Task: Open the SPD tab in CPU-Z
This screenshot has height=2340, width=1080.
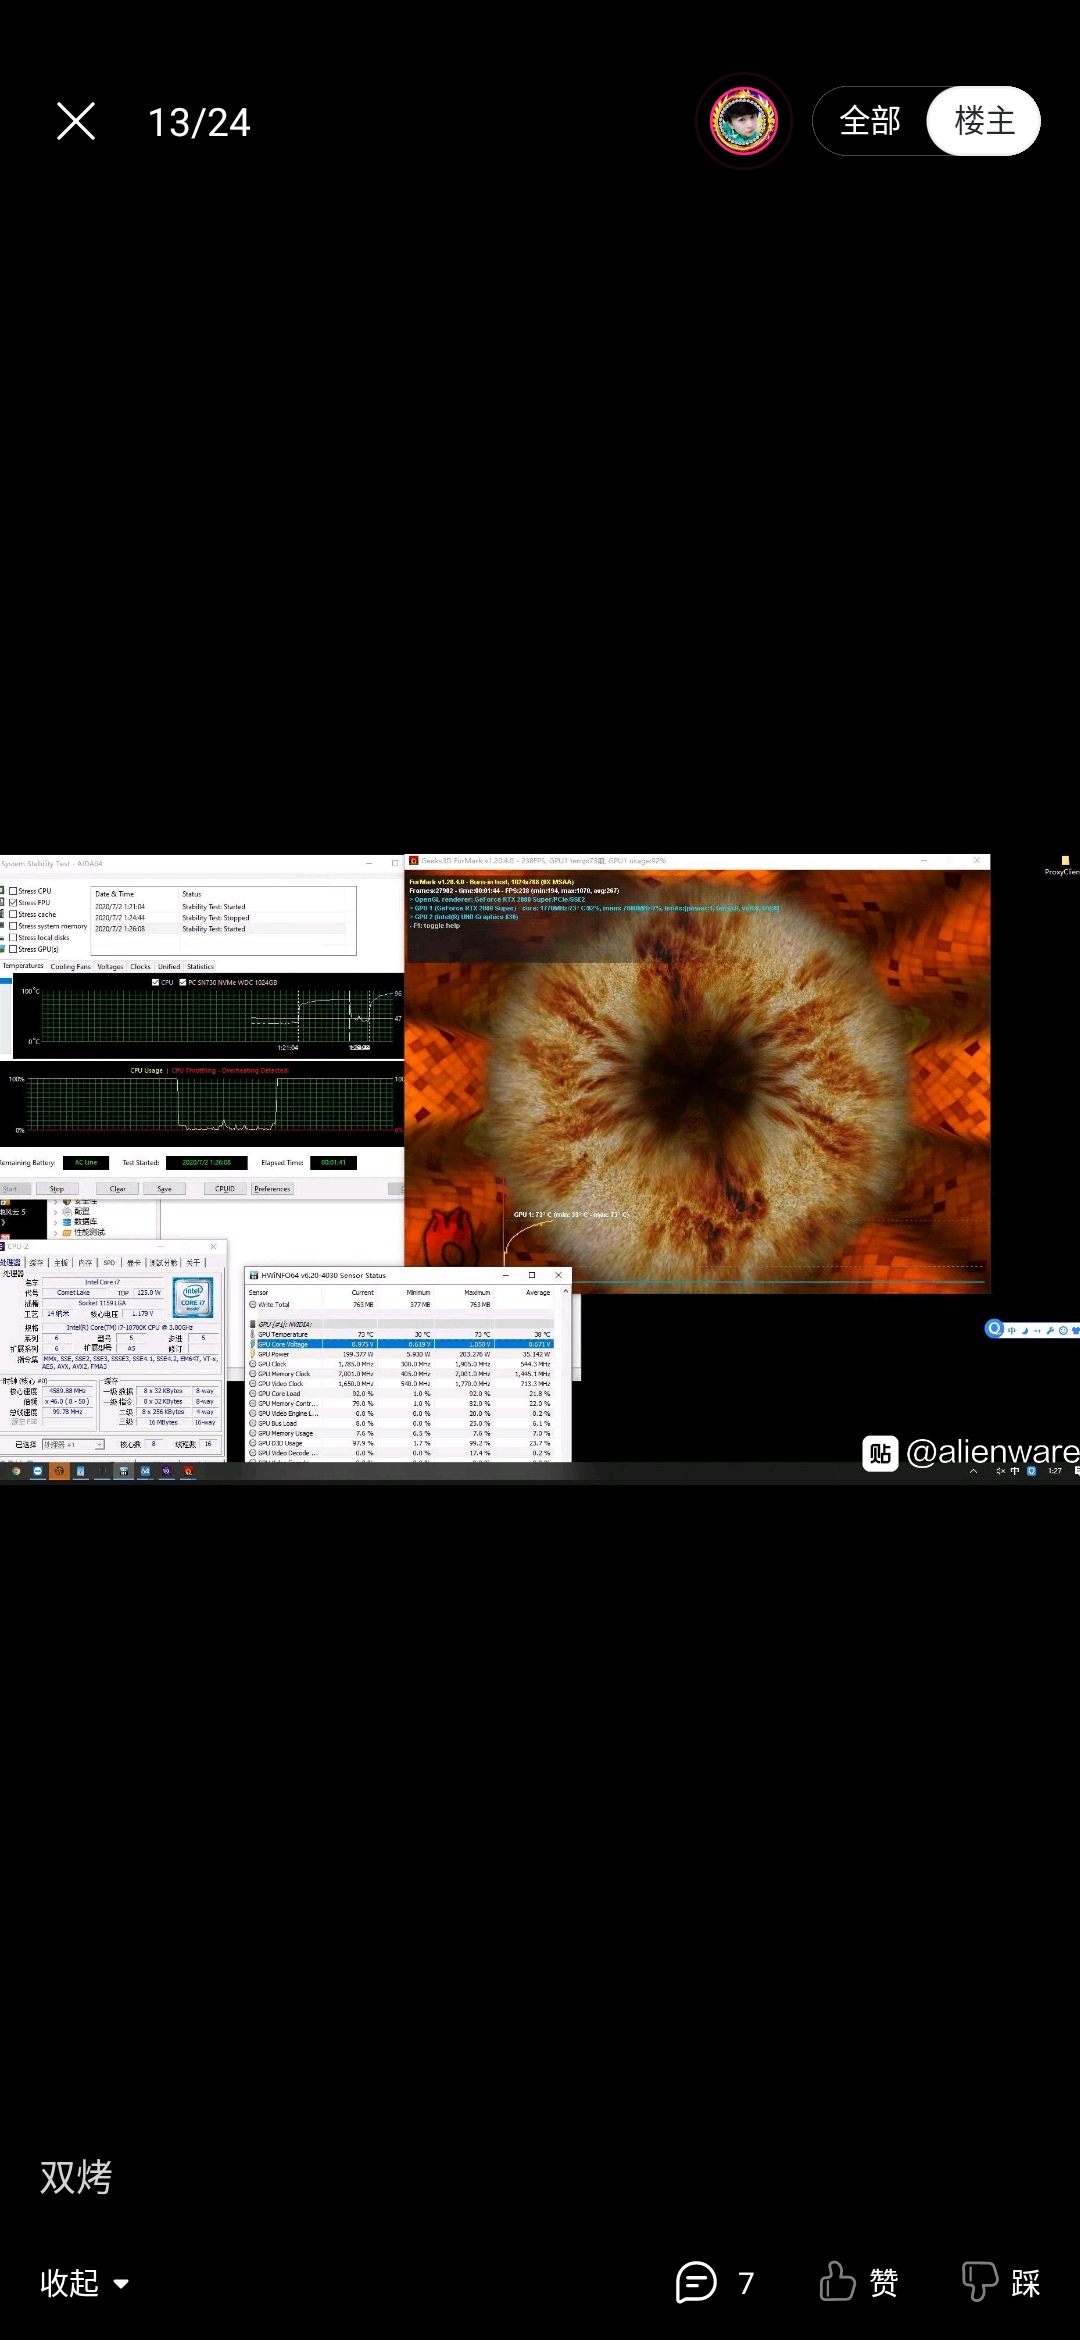Action: click(109, 1263)
